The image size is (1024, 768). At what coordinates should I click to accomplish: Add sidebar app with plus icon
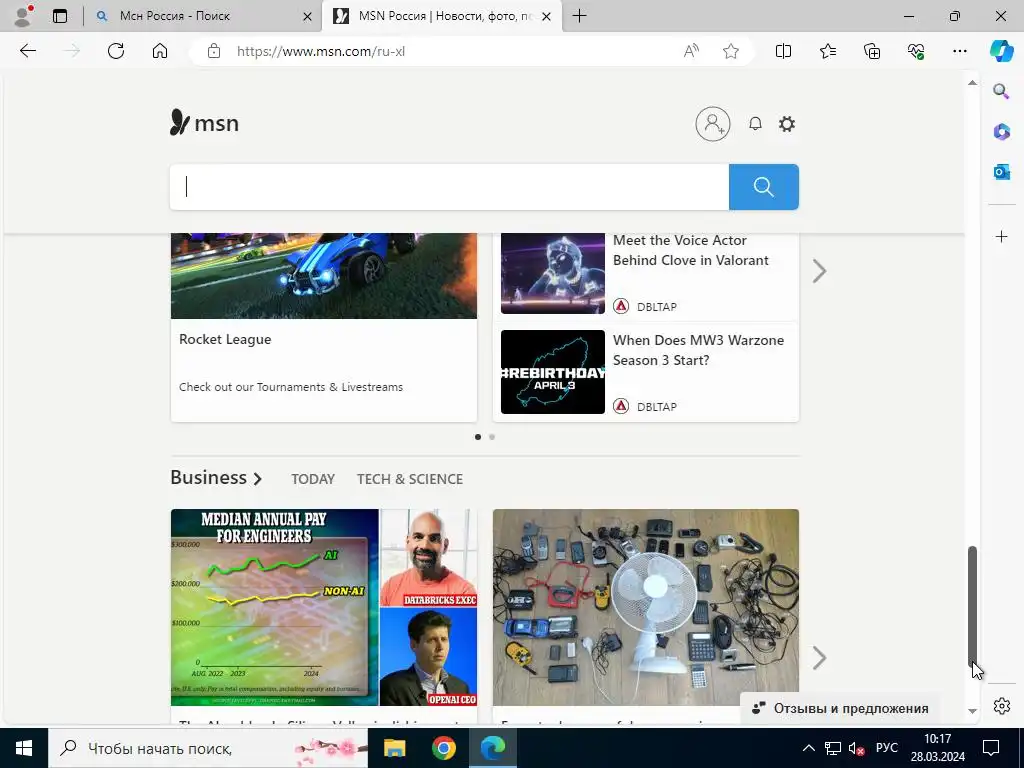tap(1001, 236)
